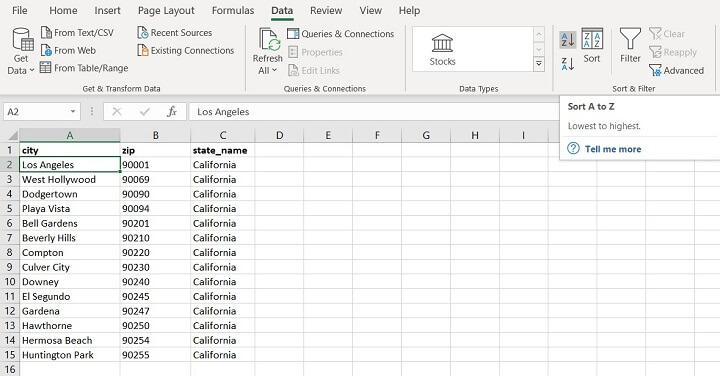Open Advanced filter options
This screenshot has height=376, width=720.
[677, 70]
